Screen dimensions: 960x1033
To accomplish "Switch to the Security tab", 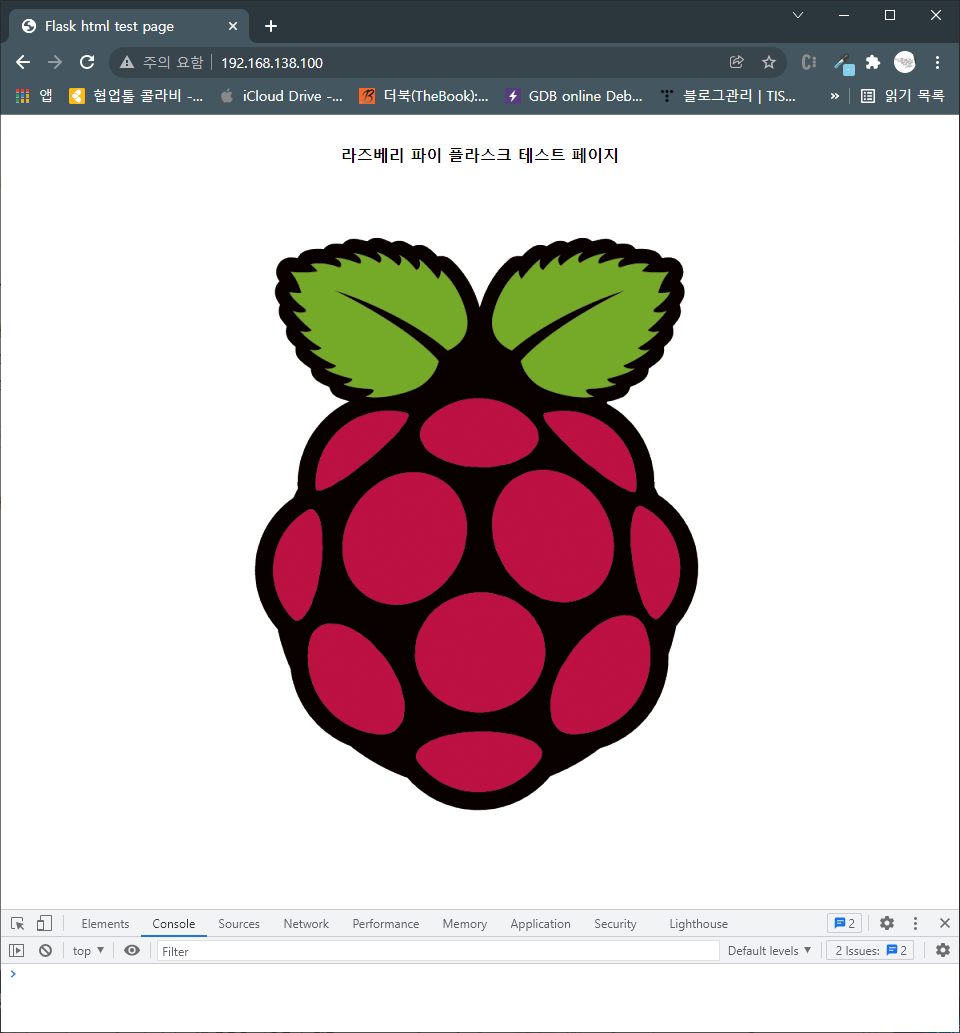I will pyautogui.click(x=615, y=924).
